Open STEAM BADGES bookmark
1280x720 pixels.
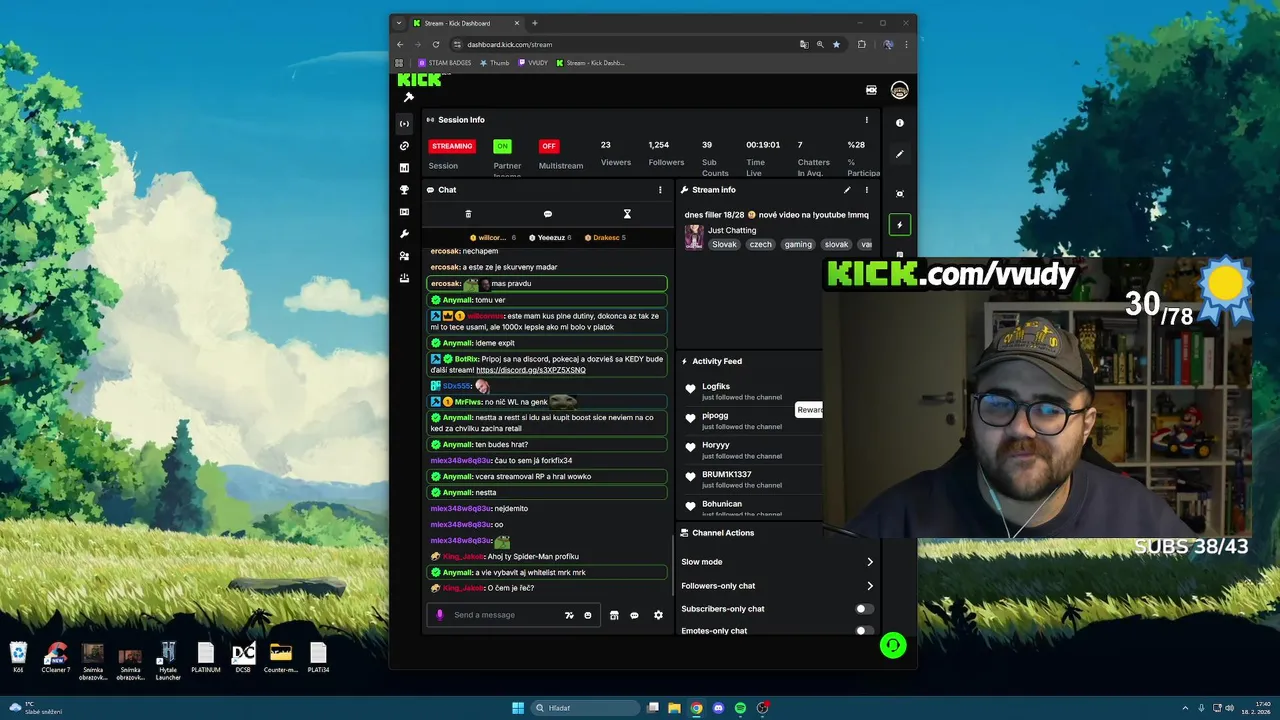click(x=445, y=63)
